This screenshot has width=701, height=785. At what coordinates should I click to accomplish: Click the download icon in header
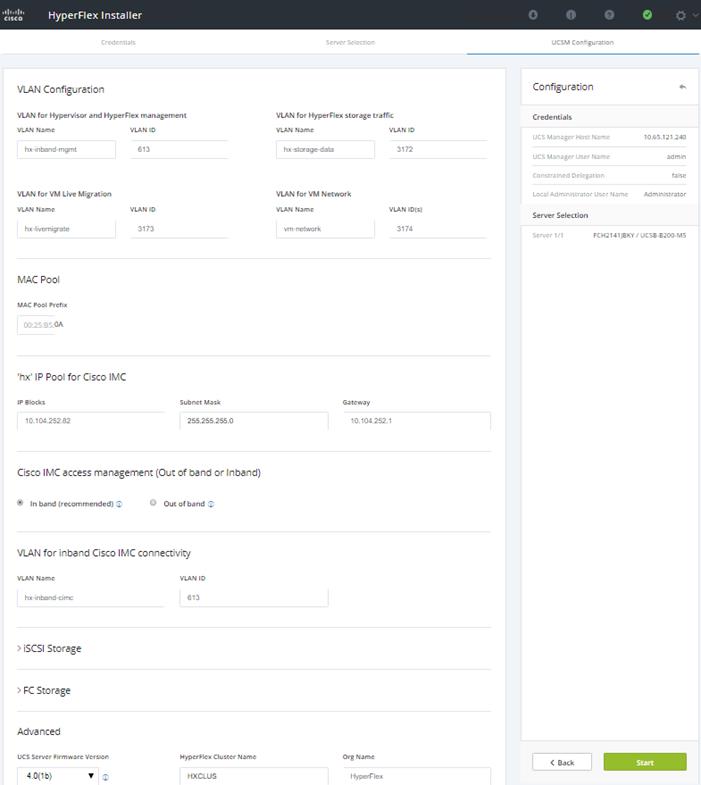(533, 15)
